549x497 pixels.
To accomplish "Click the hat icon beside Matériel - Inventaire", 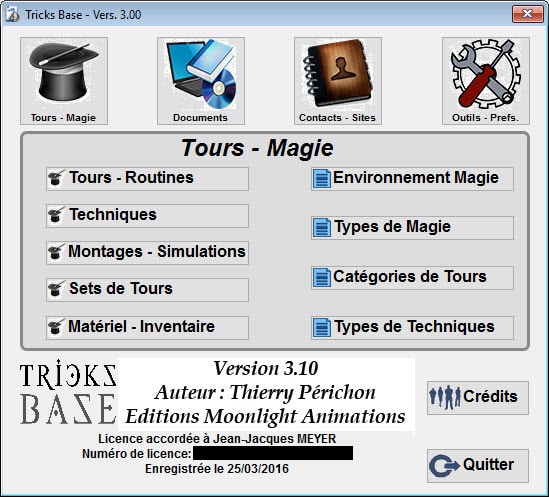I will [x=56, y=327].
